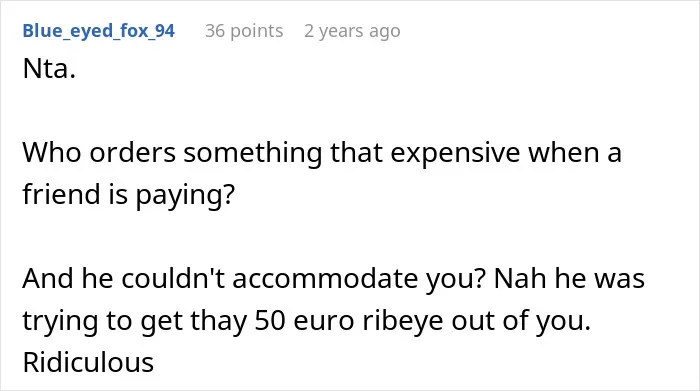Image resolution: width=700 pixels, height=391 pixels.
Task: Click the word Ridiculous
Action: pos(88,362)
